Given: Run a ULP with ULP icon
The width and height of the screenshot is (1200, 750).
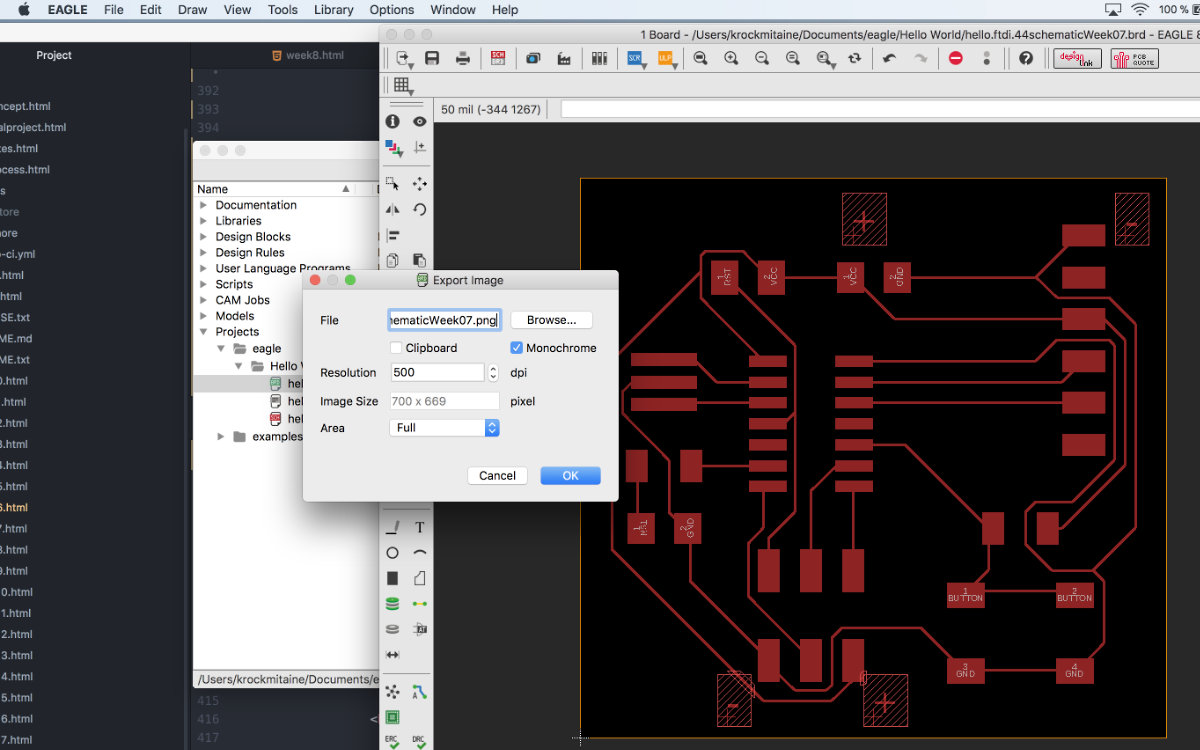Looking at the screenshot, I should 666,58.
